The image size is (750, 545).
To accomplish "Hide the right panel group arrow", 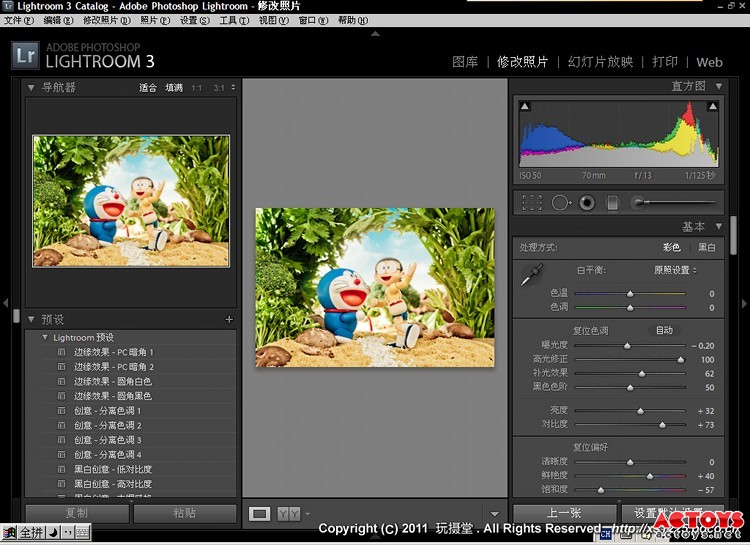I will (744, 303).
